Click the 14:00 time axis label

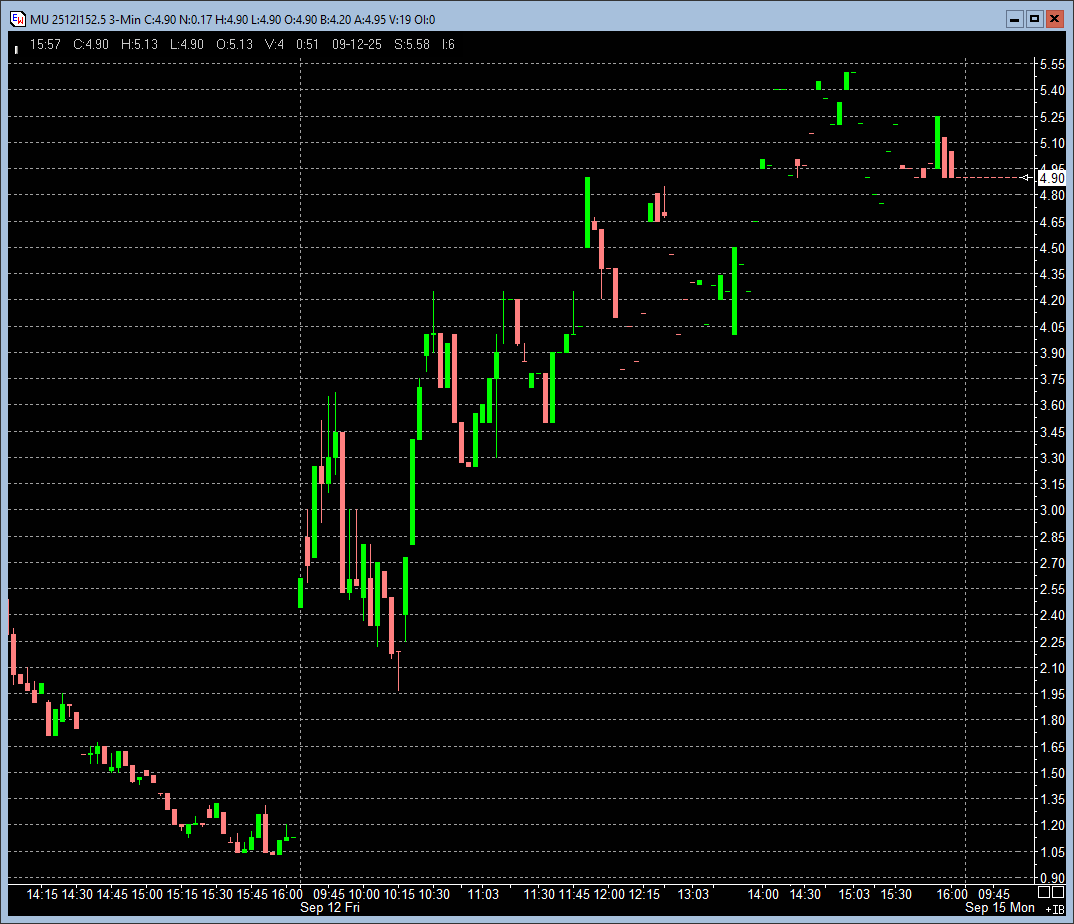click(763, 894)
